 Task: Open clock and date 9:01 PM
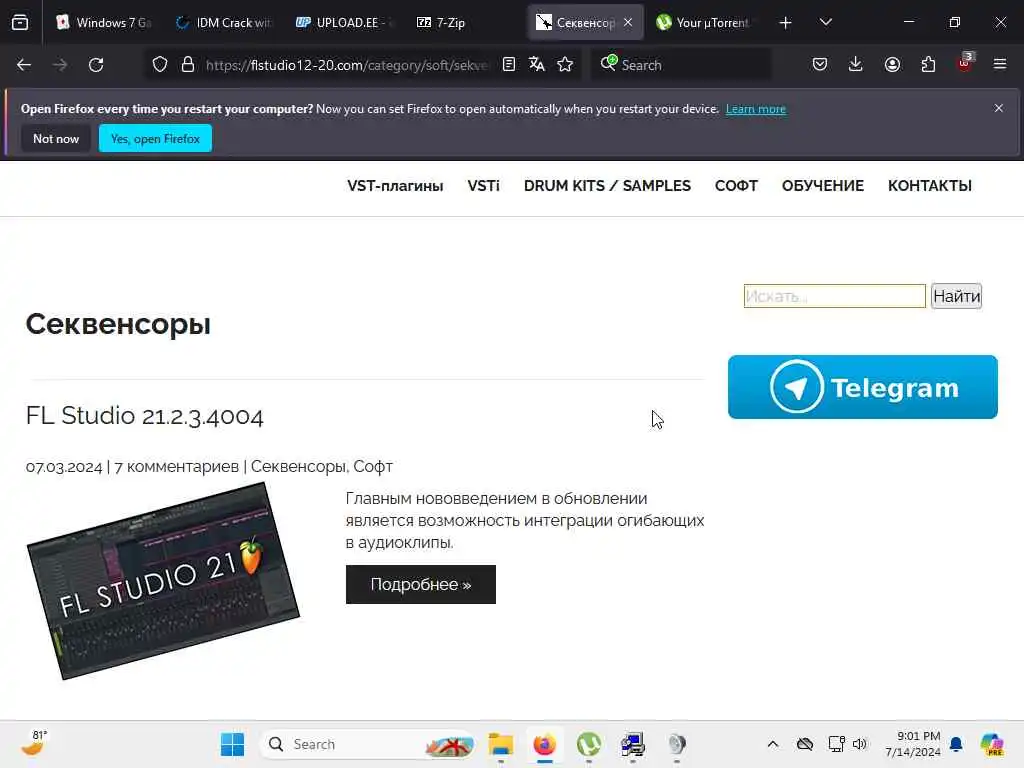coord(913,744)
